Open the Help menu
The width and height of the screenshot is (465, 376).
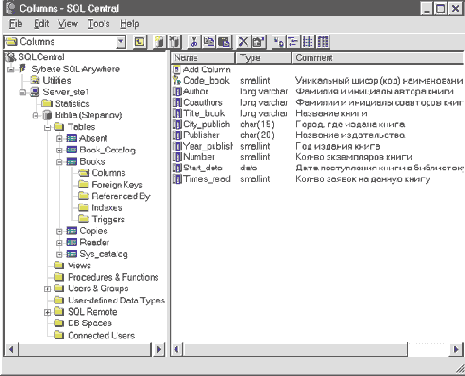130,24
